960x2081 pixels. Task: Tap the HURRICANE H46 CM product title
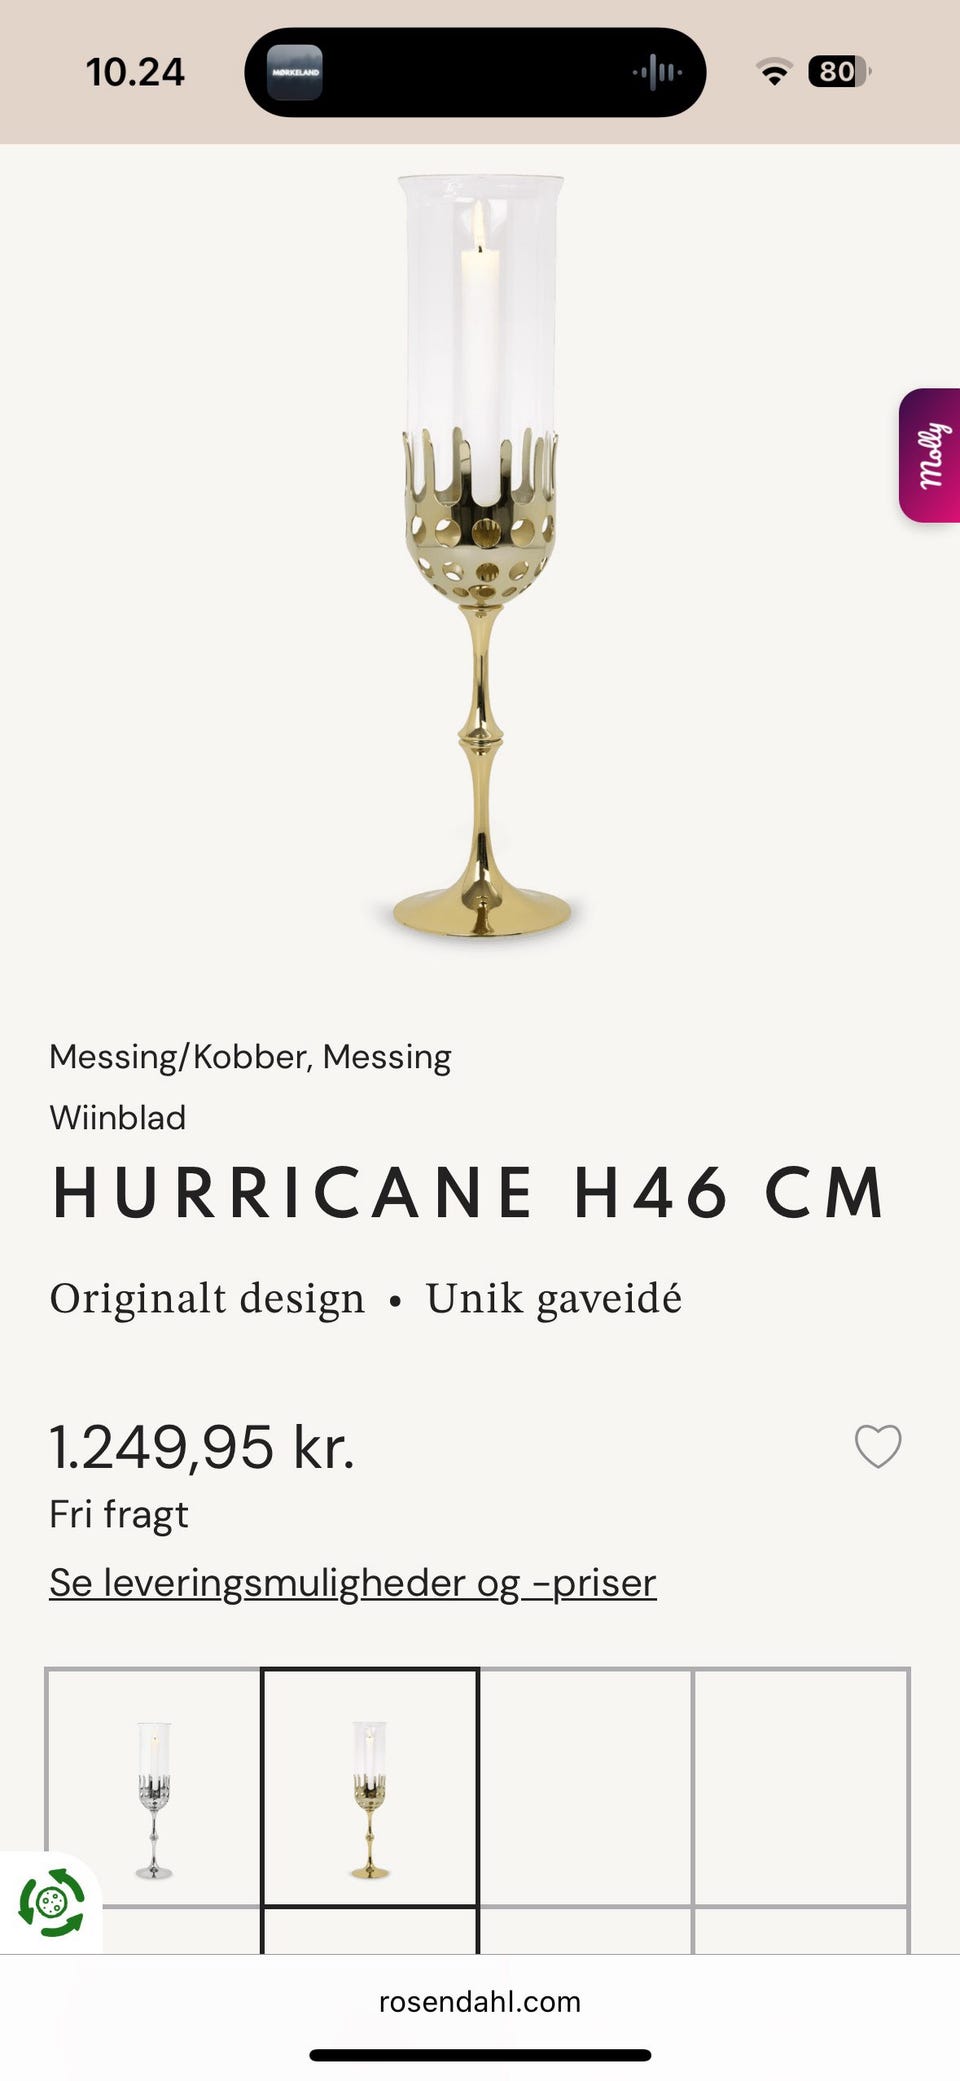[470, 1192]
